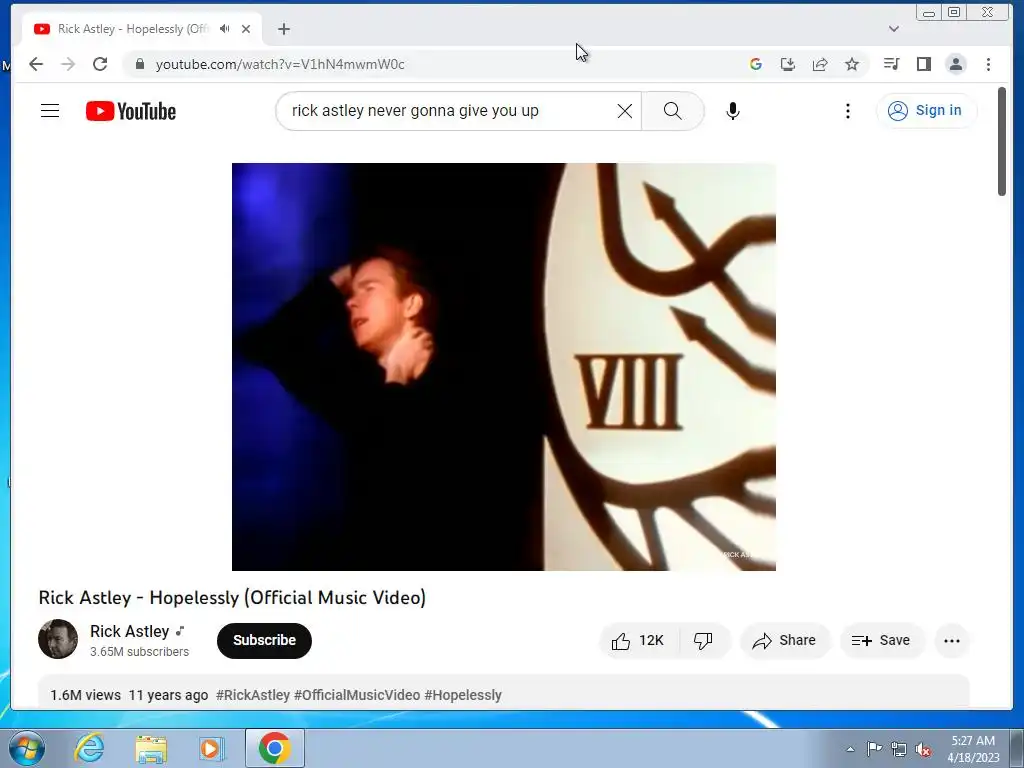Image resolution: width=1024 pixels, height=768 pixels.
Task: Click the browser forward arrow
Action: click(68, 64)
